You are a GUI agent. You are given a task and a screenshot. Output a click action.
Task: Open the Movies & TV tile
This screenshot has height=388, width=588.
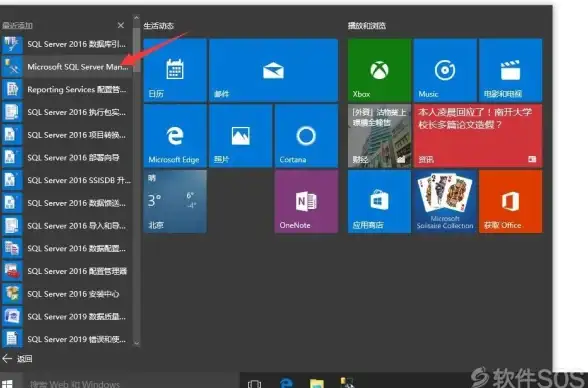(510, 70)
